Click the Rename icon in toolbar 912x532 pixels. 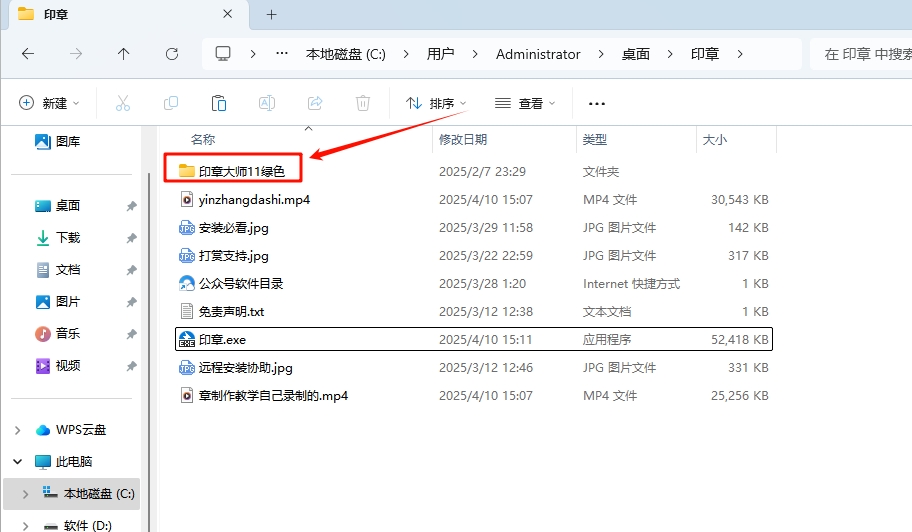point(266,103)
